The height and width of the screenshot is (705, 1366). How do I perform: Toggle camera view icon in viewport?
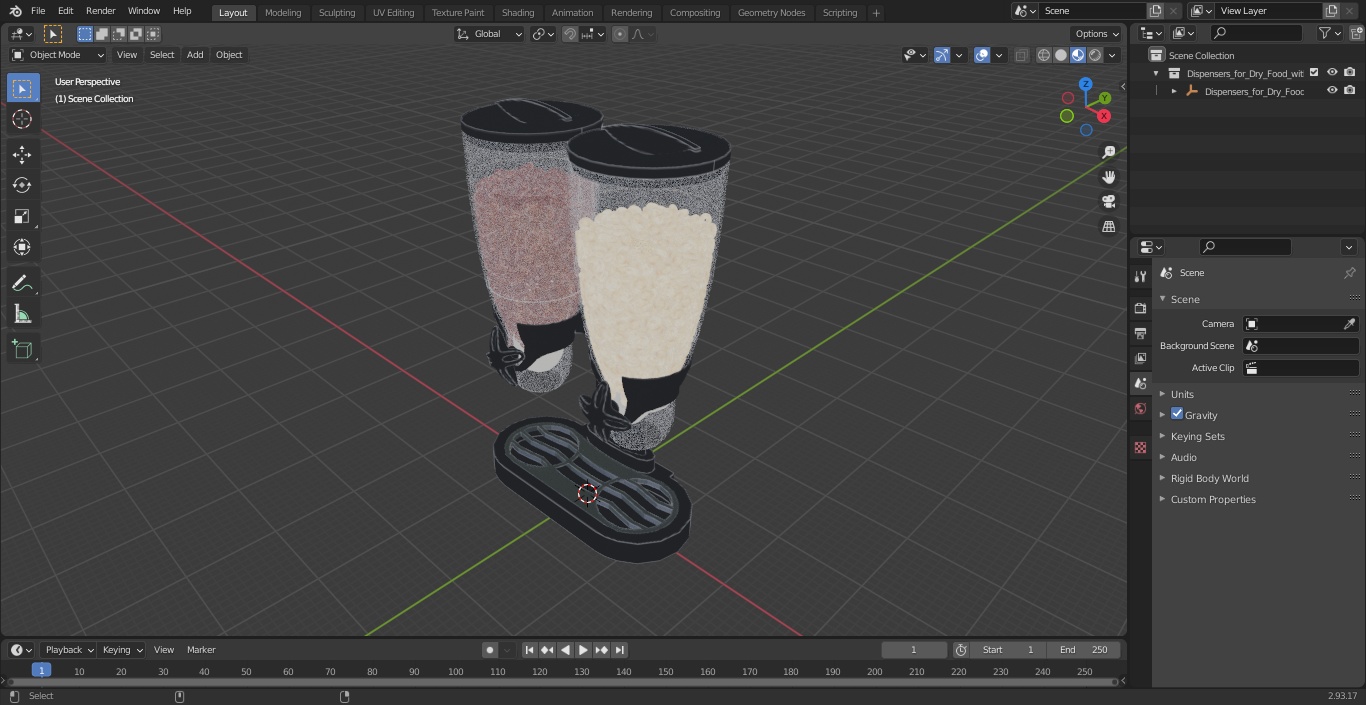pos(1108,202)
